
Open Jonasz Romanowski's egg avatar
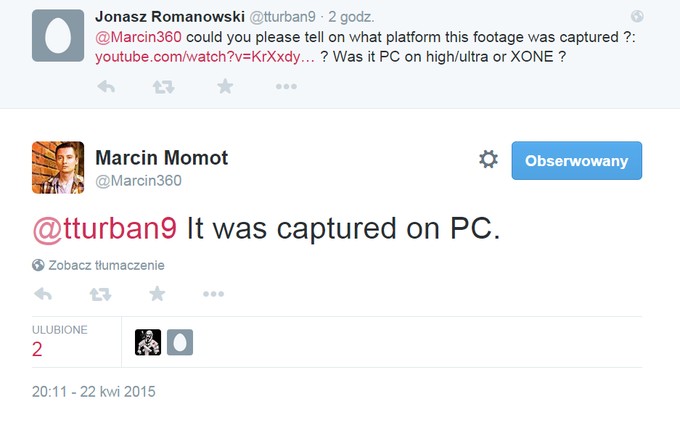57,36
